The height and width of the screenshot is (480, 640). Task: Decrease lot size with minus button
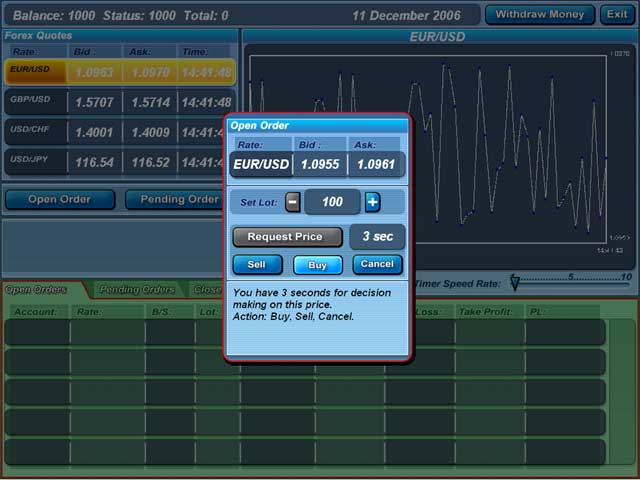point(293,202)
